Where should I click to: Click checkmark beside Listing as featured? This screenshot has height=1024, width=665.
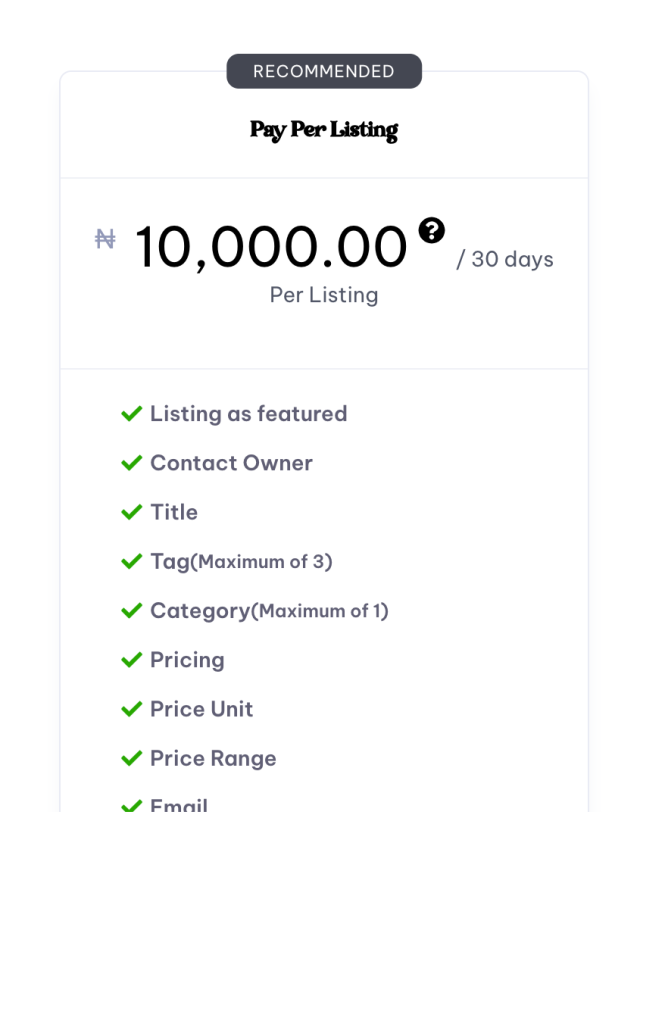click(131, 414)
